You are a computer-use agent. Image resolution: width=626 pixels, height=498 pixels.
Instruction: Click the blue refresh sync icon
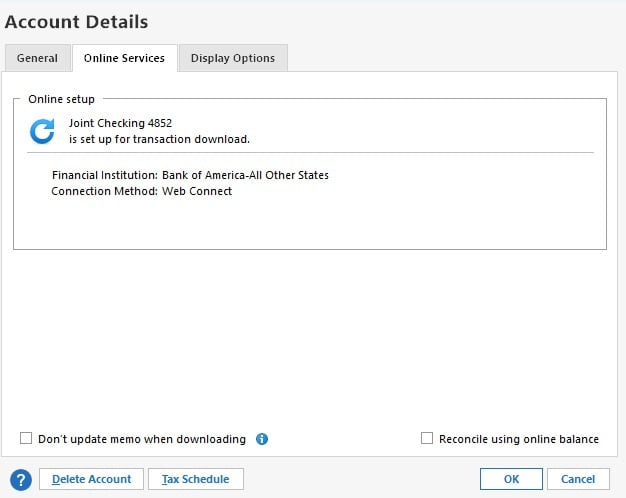point(42,131)
